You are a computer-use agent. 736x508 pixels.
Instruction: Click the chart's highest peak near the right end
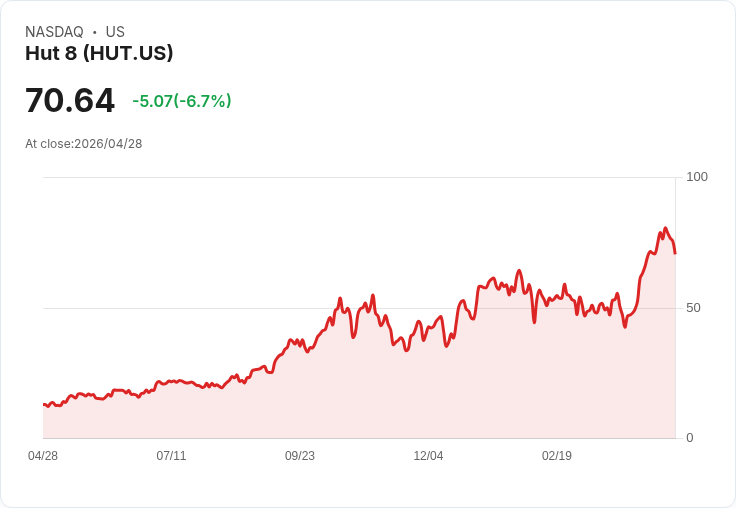click(665, 228)
